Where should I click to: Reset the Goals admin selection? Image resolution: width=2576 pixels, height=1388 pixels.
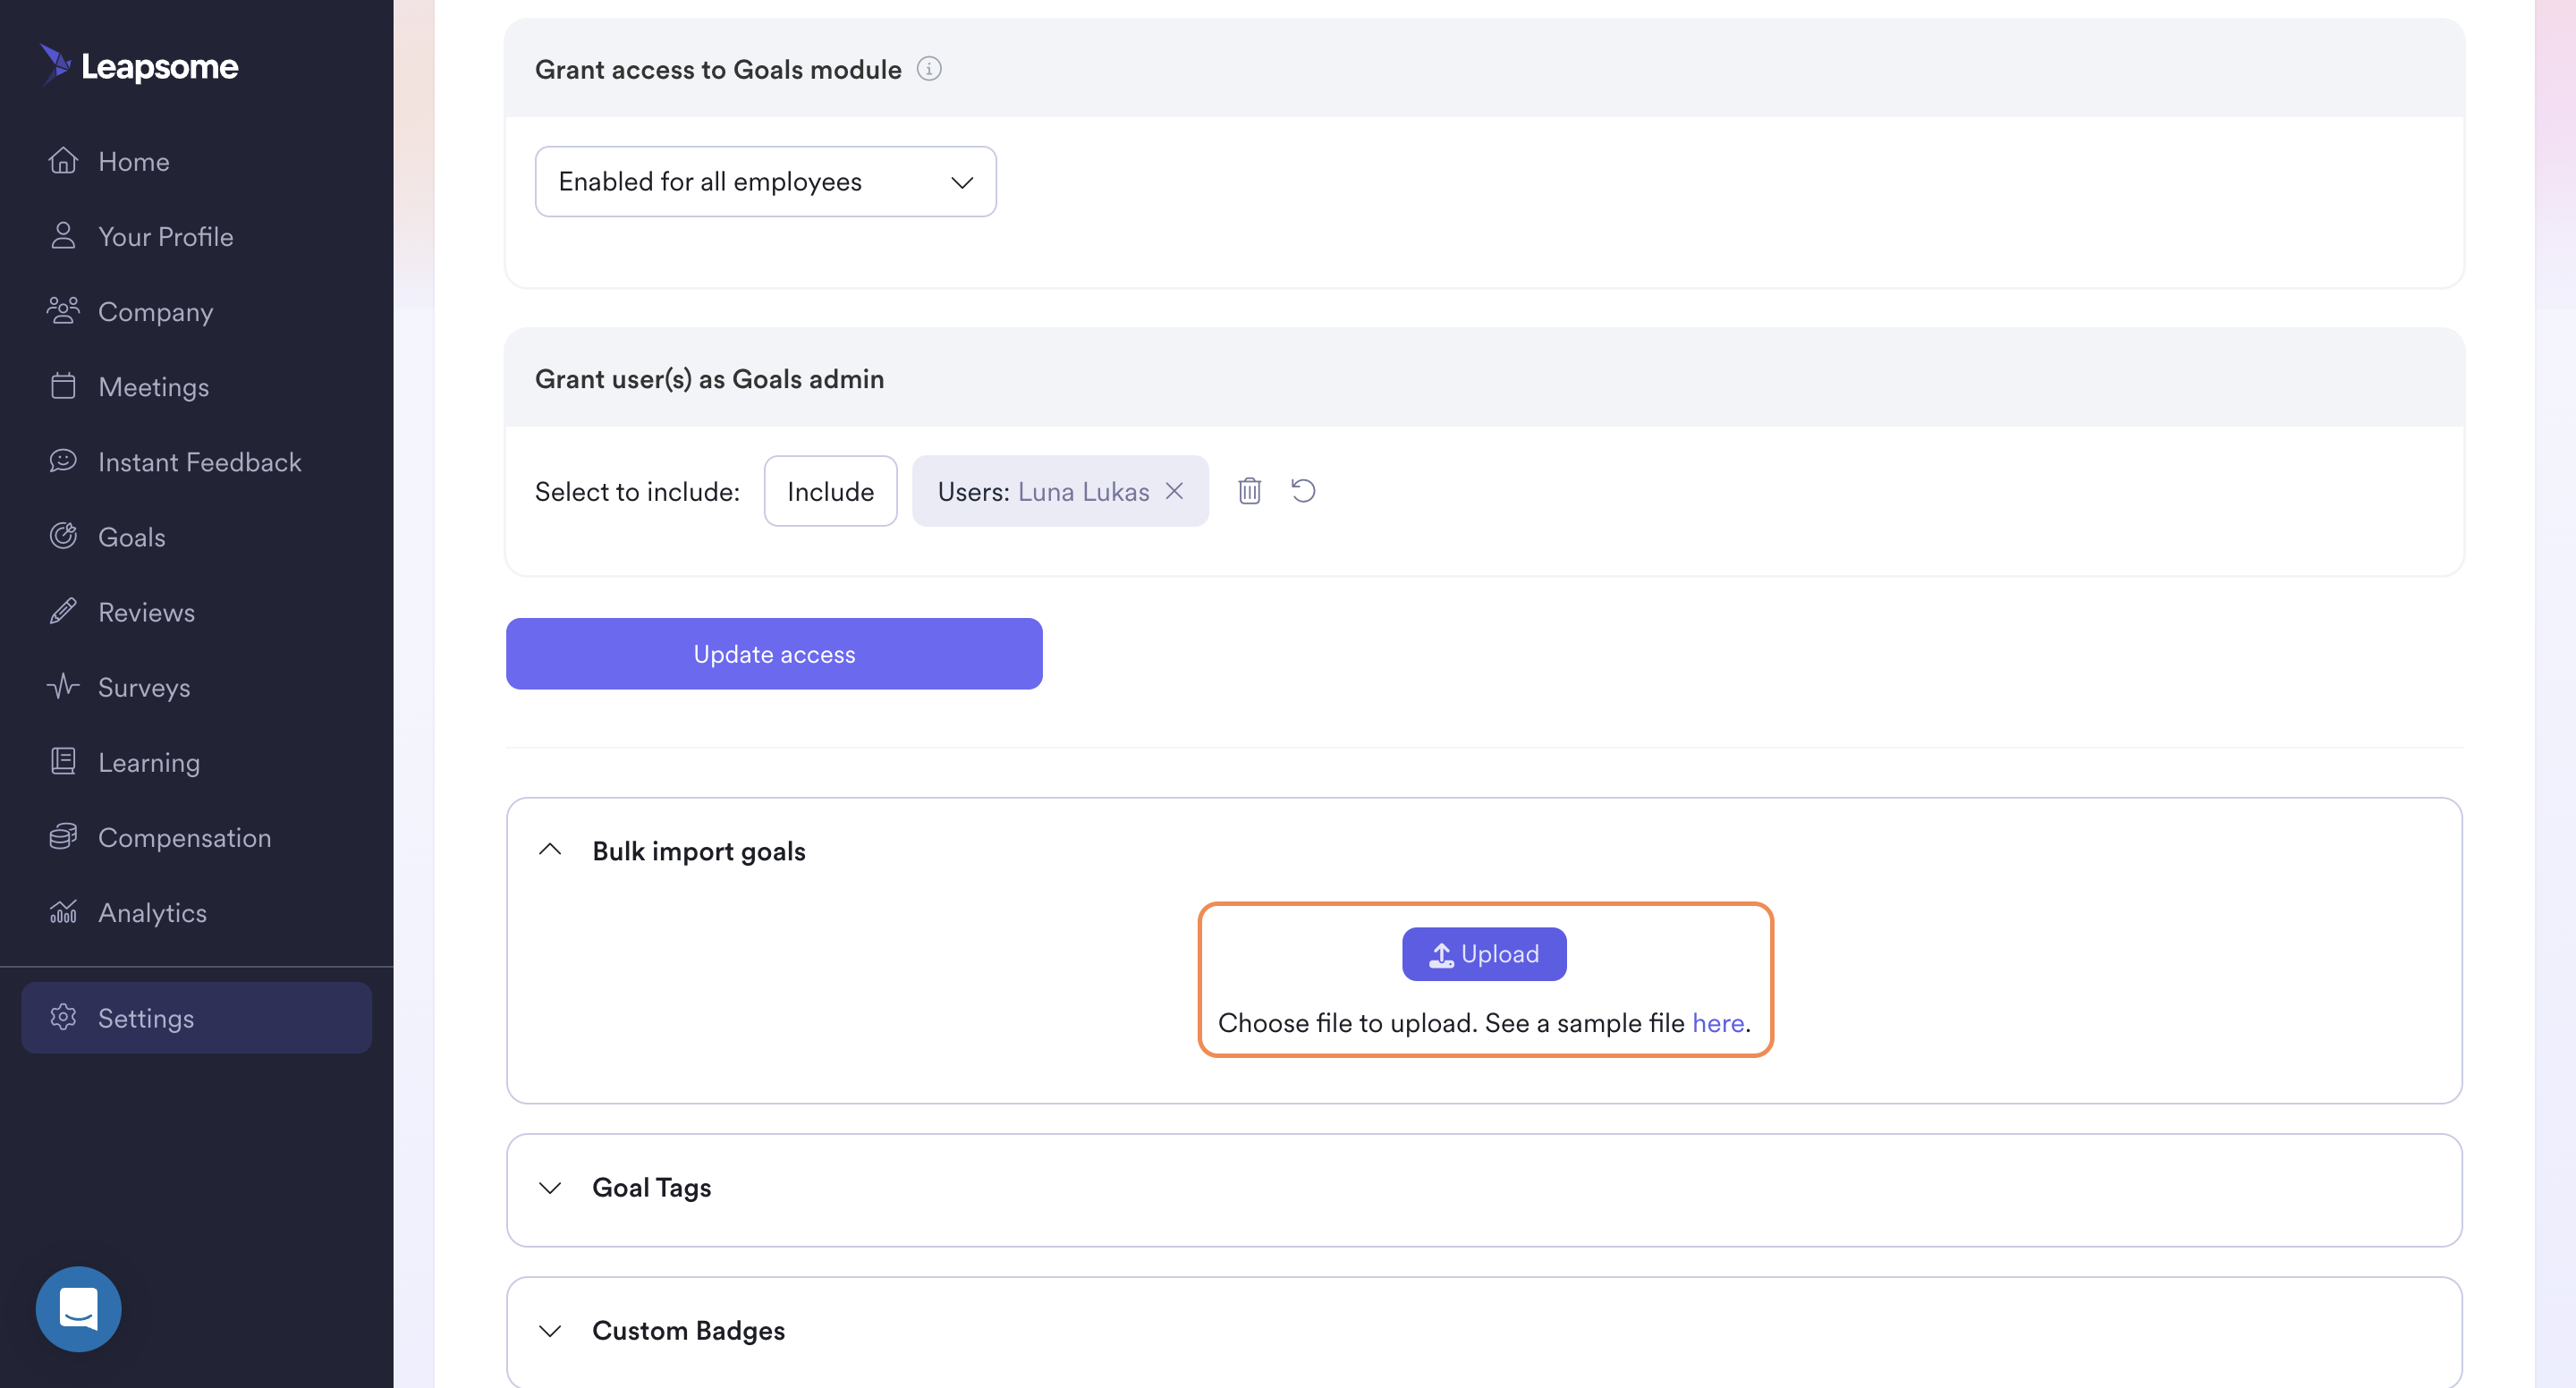(x=1303, y=490)
